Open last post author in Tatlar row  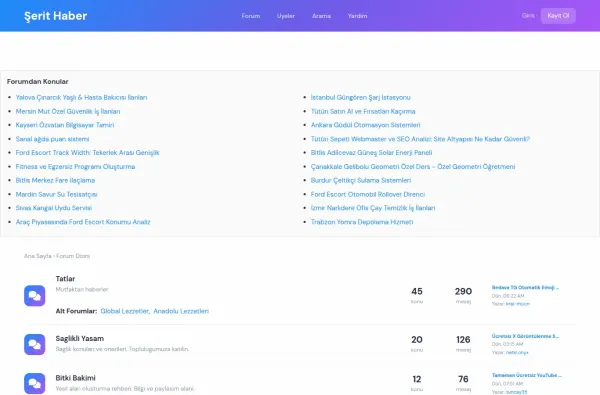517,304
